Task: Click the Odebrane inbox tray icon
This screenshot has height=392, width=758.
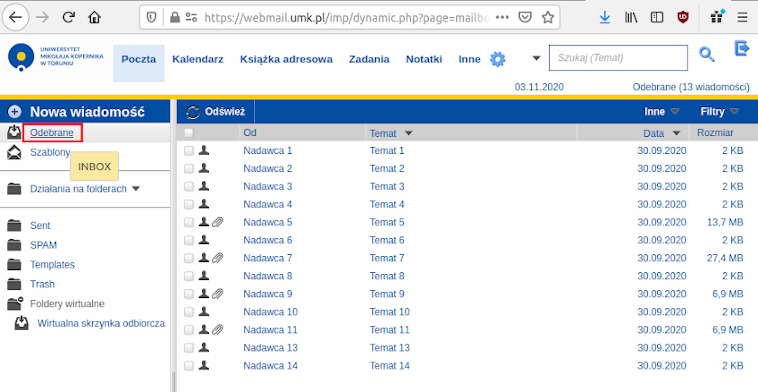Action: pyautogui.click(x=14, y=132)
